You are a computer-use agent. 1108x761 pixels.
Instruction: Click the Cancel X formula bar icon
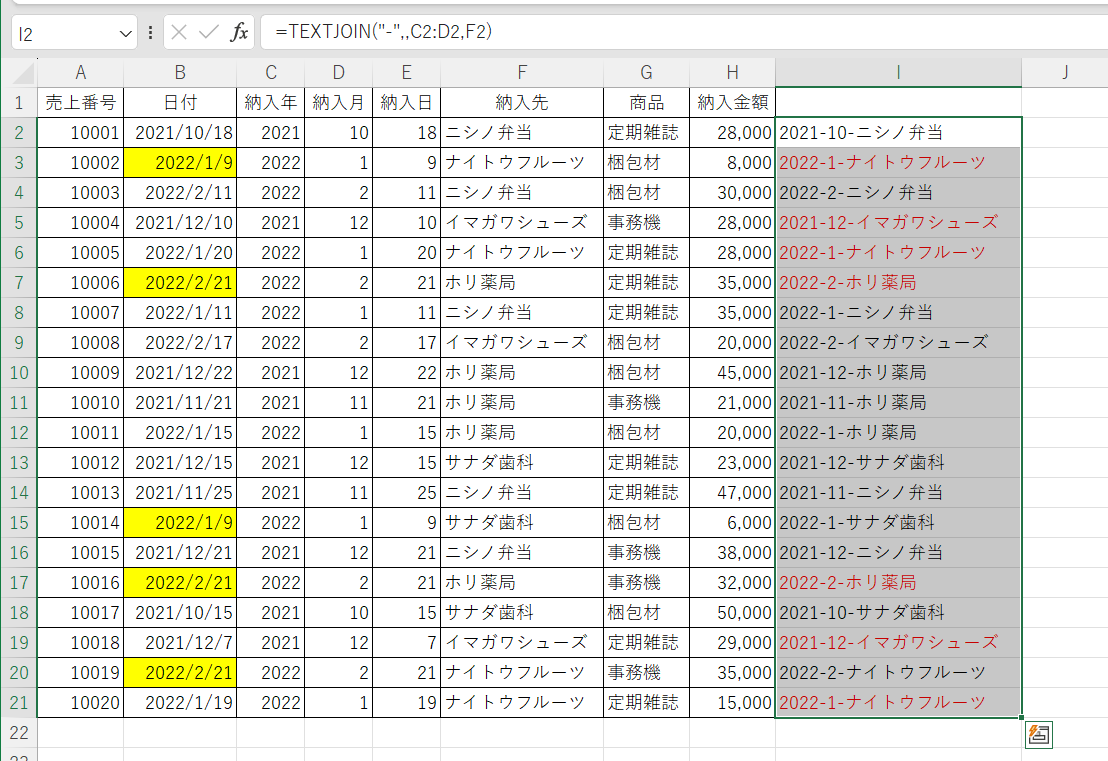(x=179, y=32)
